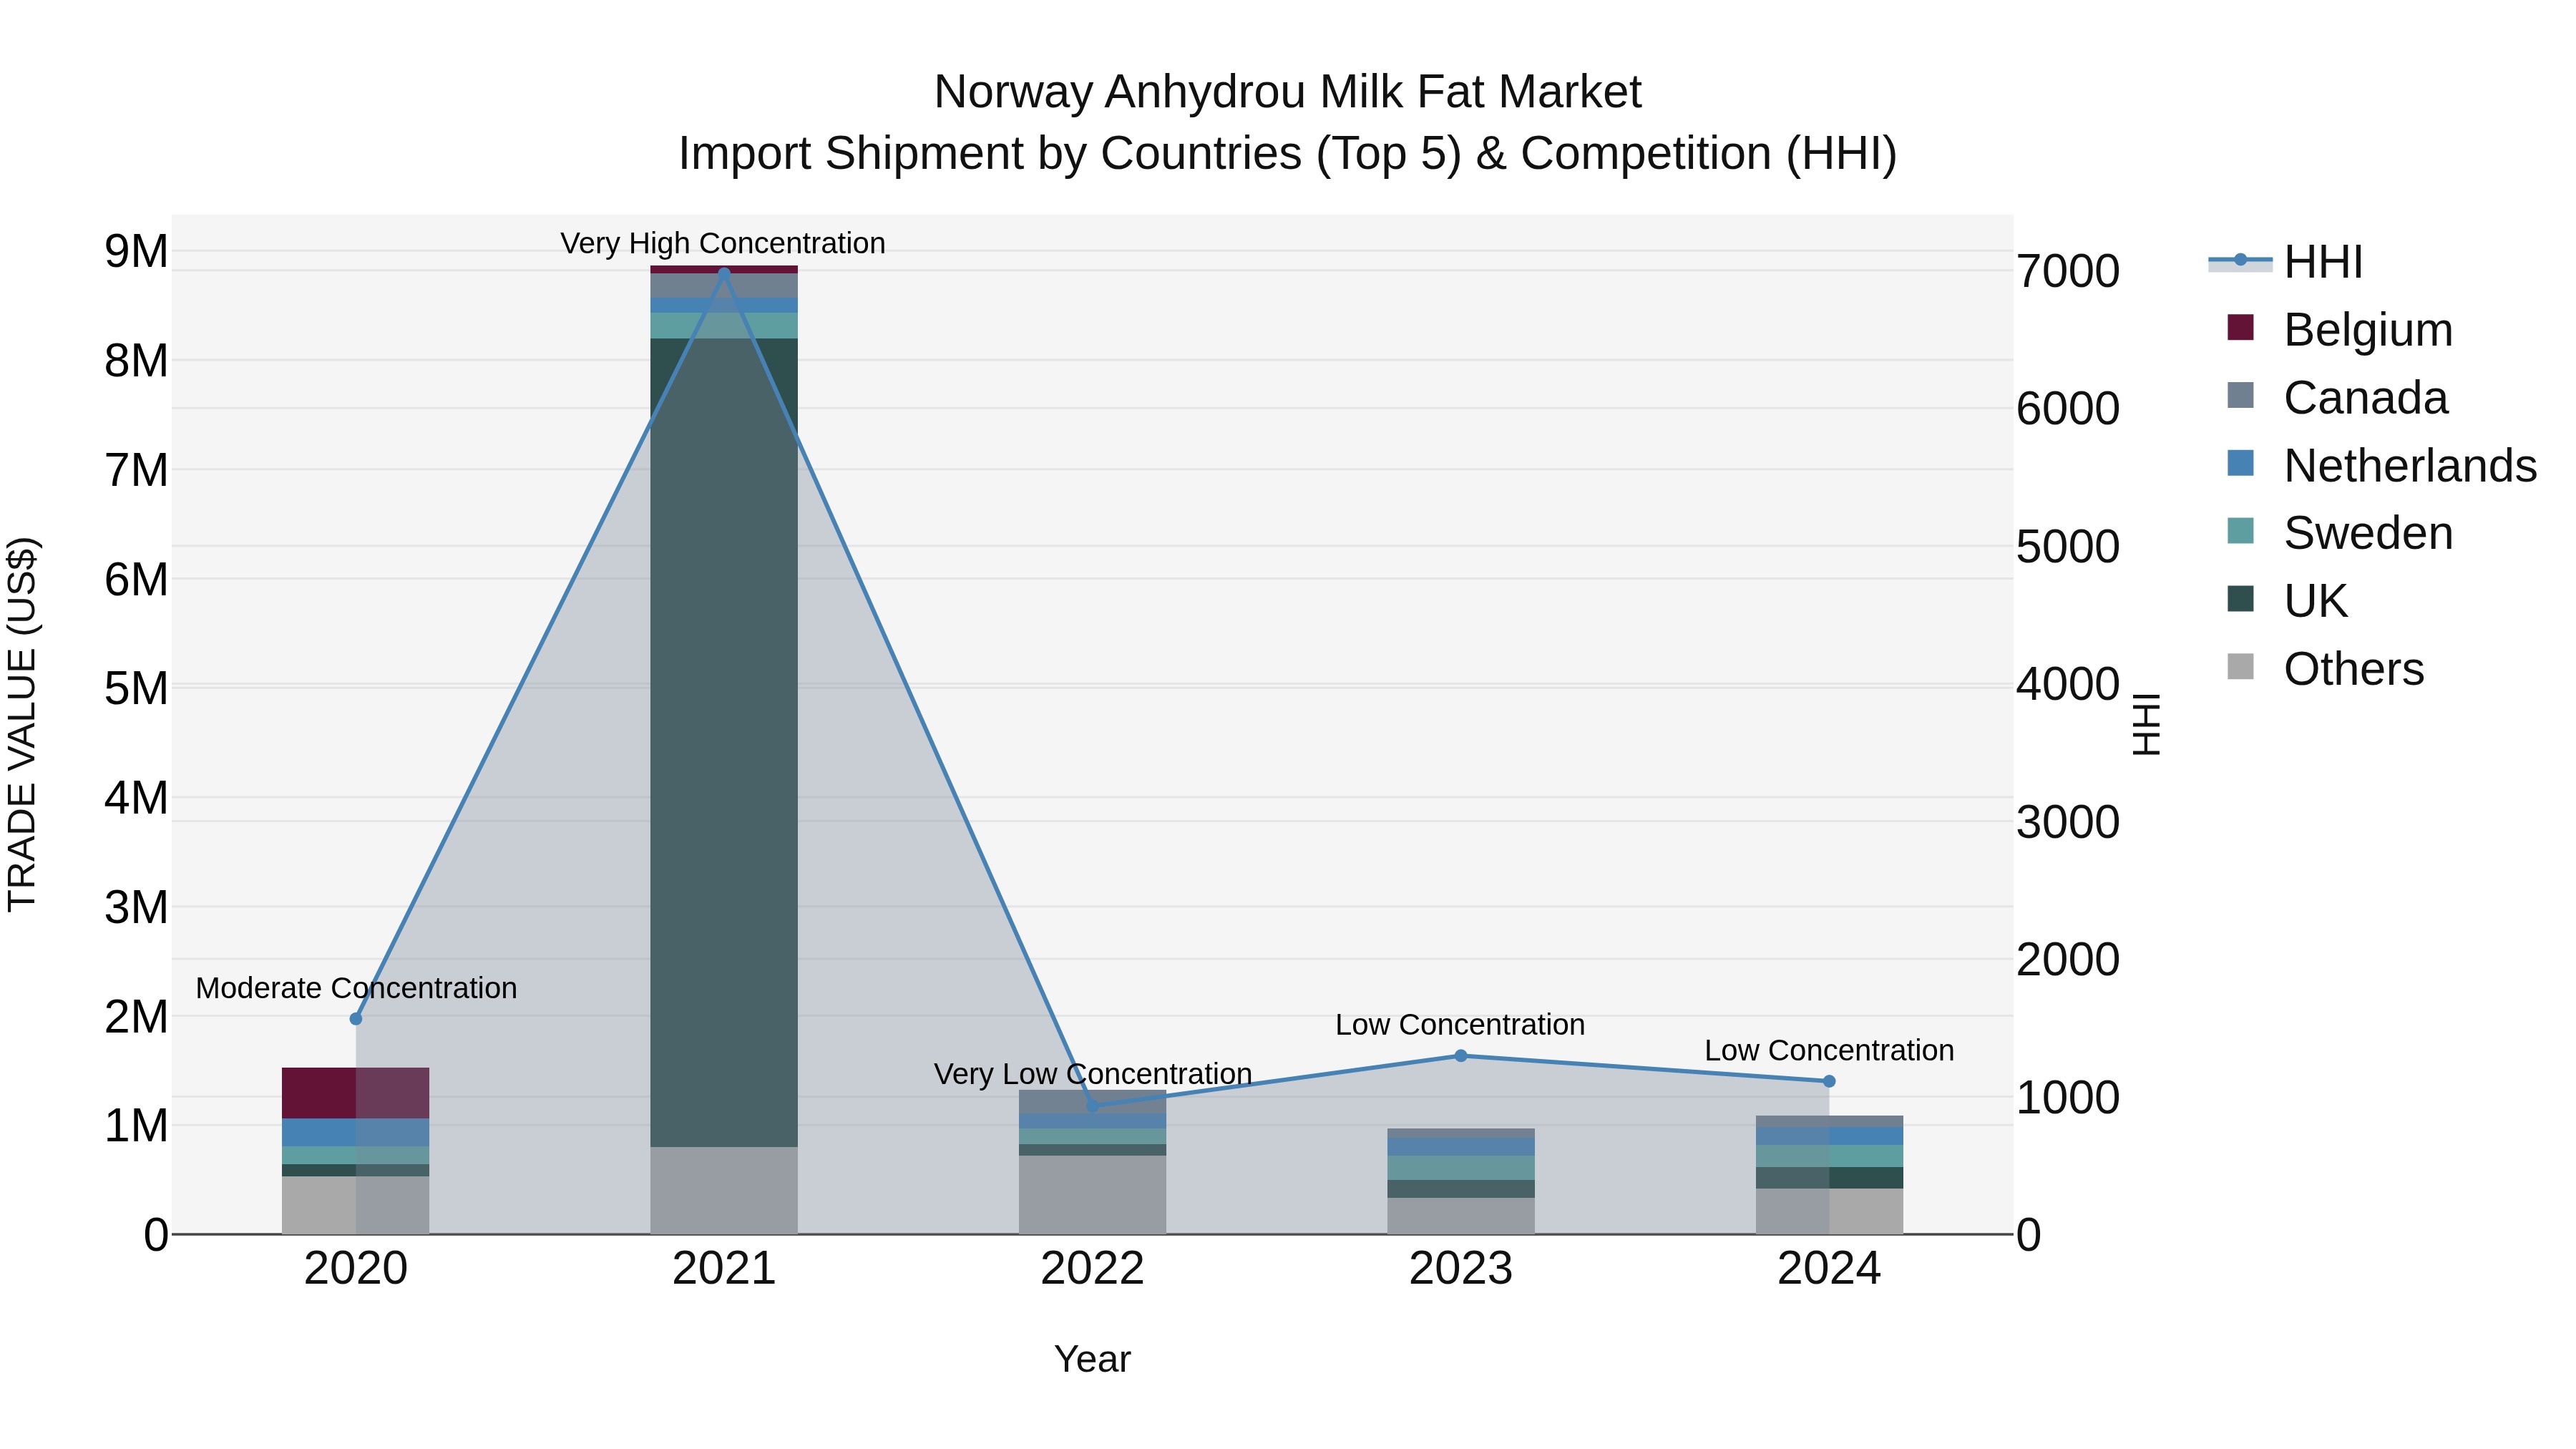The height and width of the screenshot is (1449, 2576).
Task: Click the Others segment of the 2021 bar
Action: click(x=724, y=1190)
